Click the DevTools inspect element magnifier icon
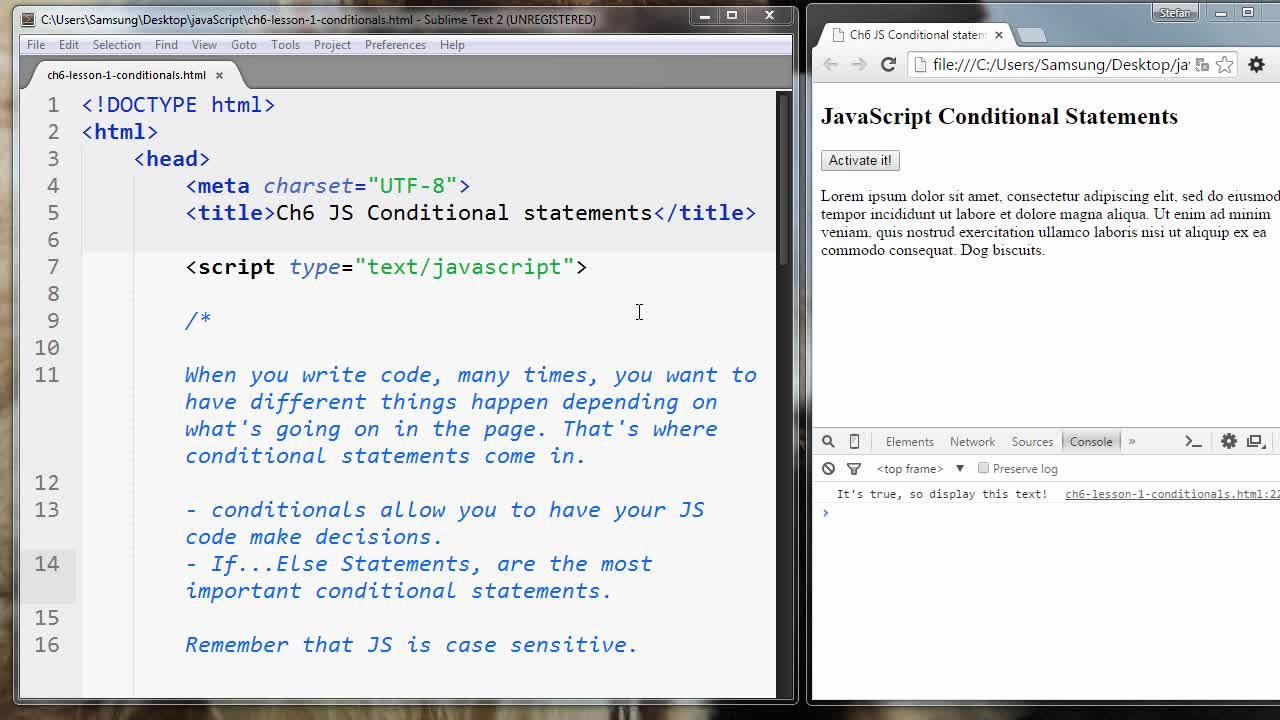The height and width of the screenshot is (720, 1280). click(x=828, y=442)
